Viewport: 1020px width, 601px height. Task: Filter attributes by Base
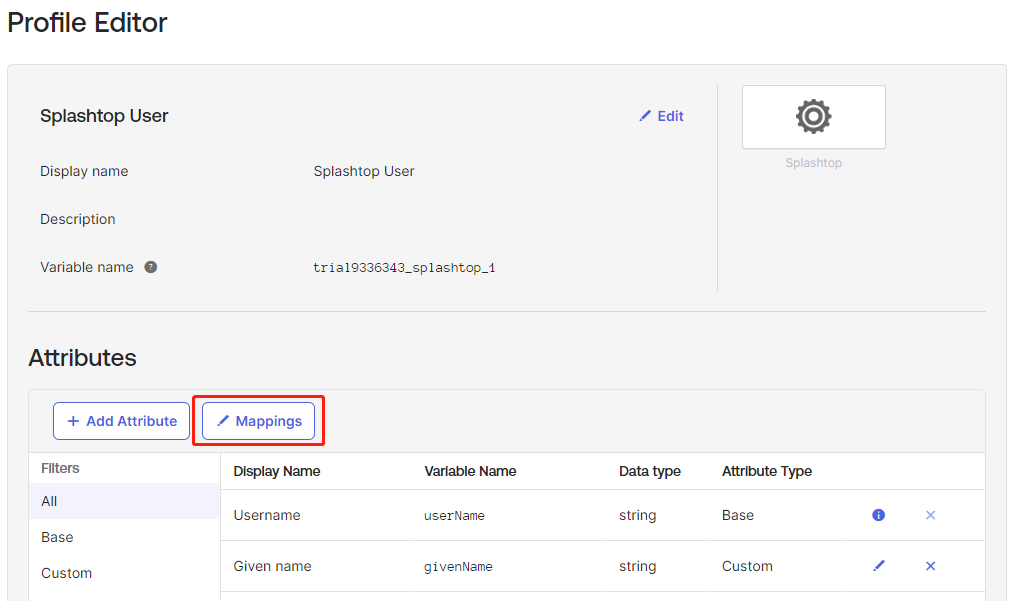pos(124,537)
